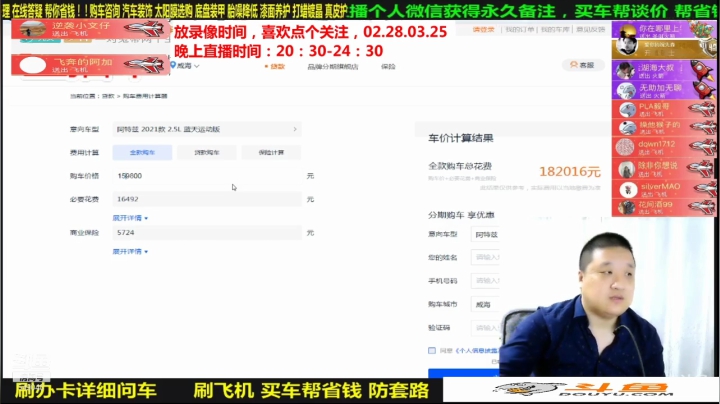
Task: Open the 阿特兹 2021款 2.5L model selector
Action: click(207, 129)
